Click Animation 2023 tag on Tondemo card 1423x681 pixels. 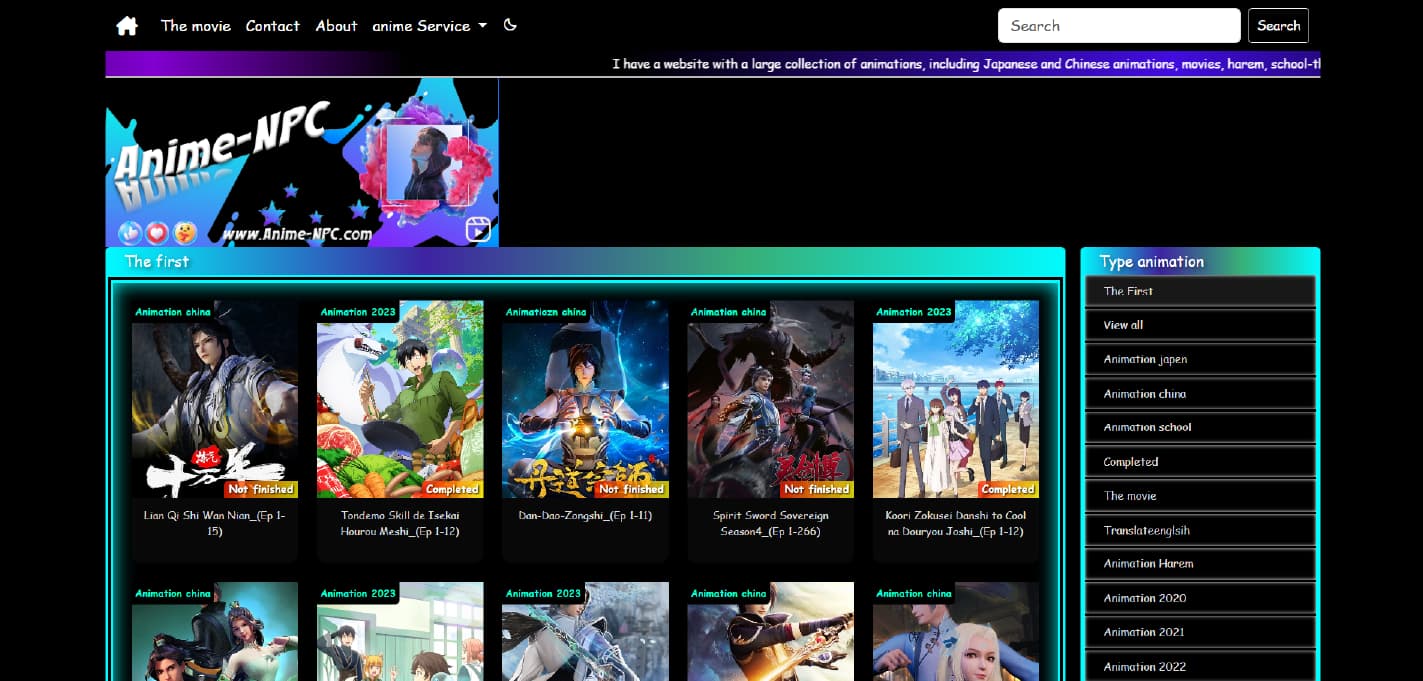point(358,312)
